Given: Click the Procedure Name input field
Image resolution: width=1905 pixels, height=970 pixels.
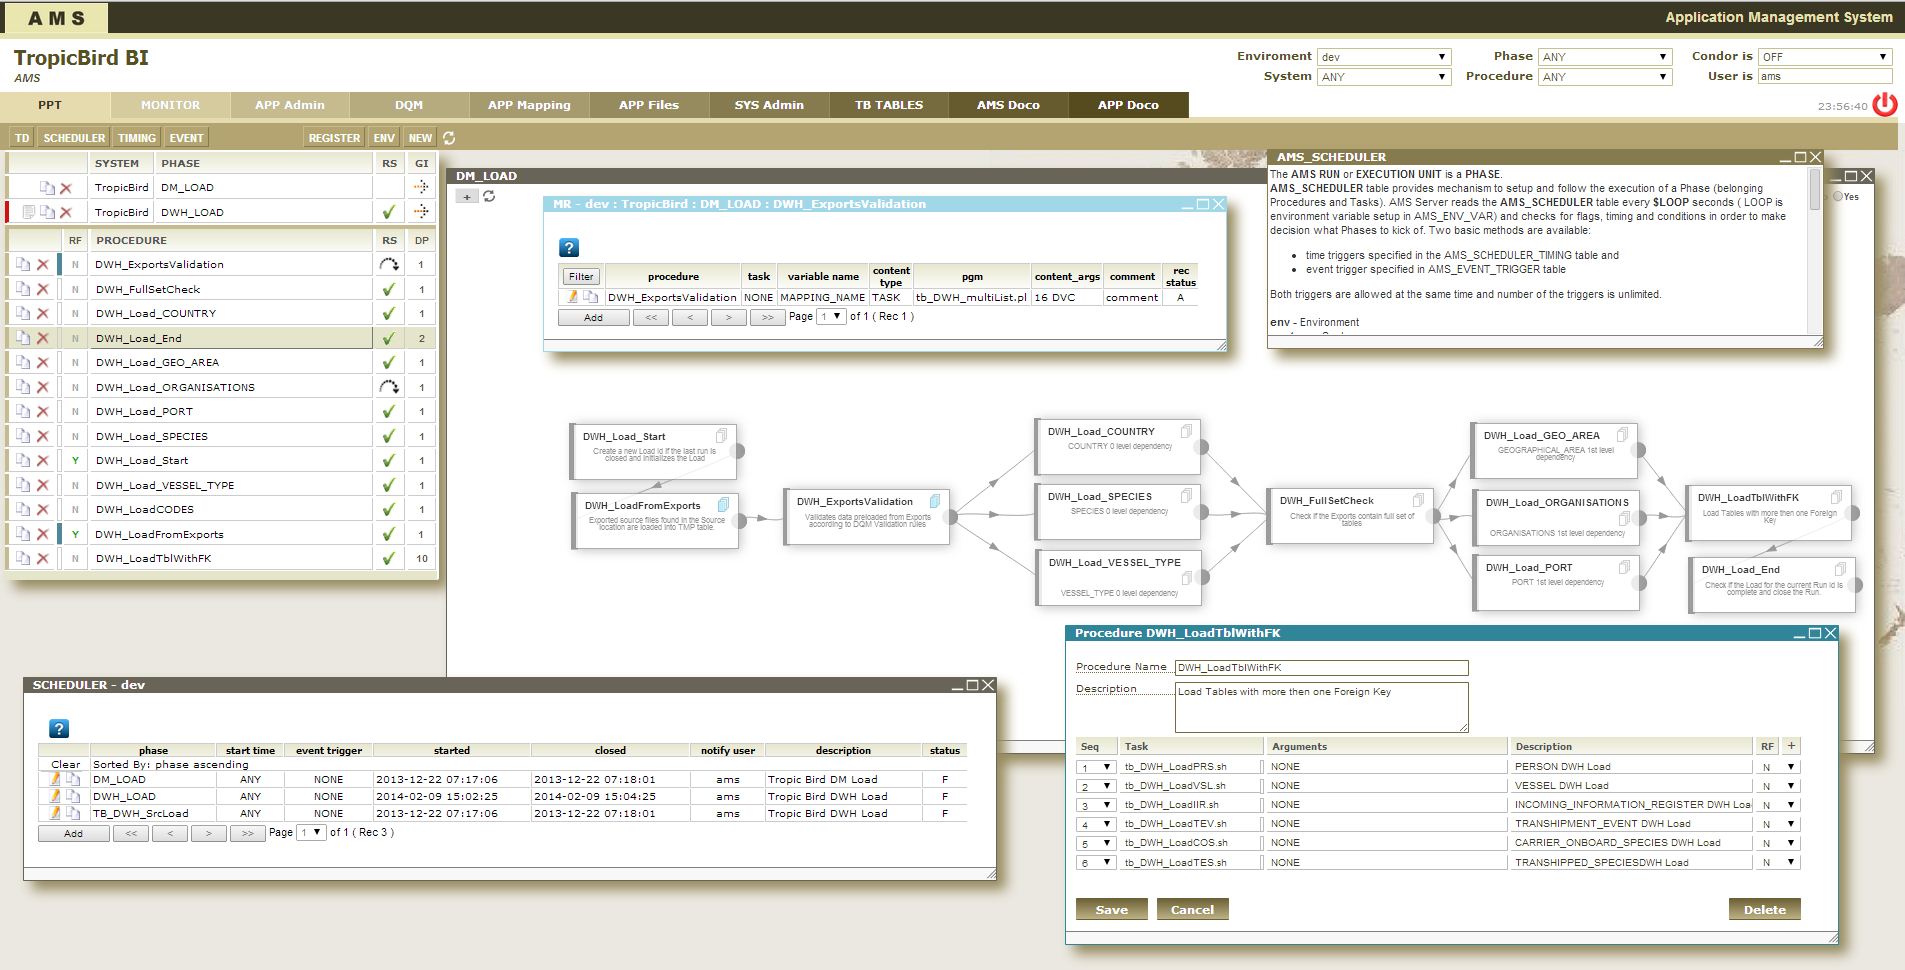Looking at the screenshot, I should pyautogui.click(x=1321, y=667).
